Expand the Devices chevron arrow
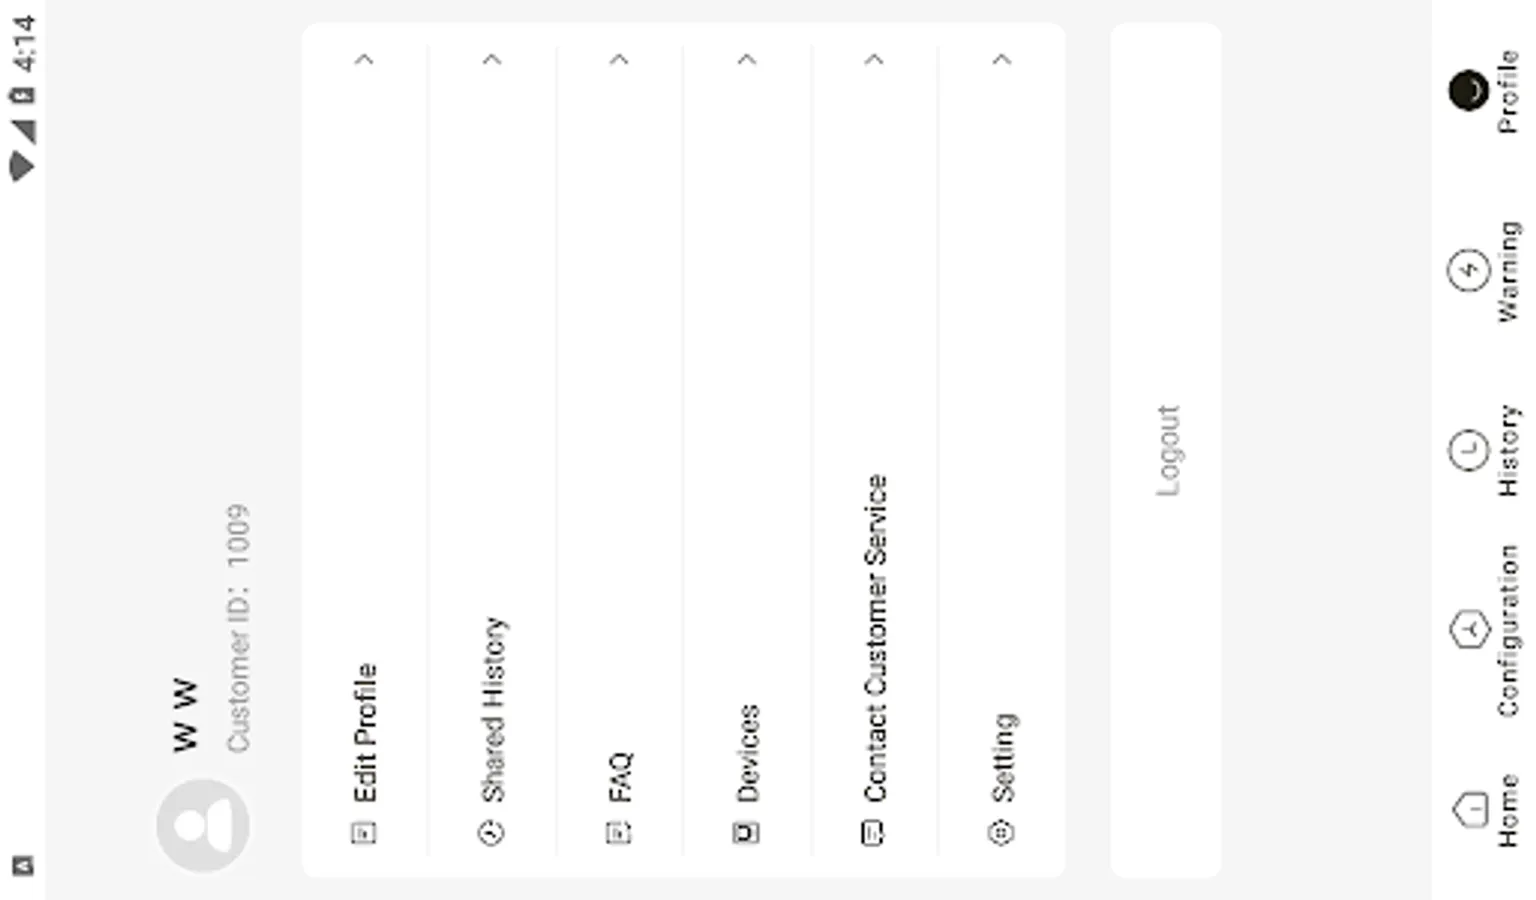Screen dimensions: 1536x900 (746, 60)
